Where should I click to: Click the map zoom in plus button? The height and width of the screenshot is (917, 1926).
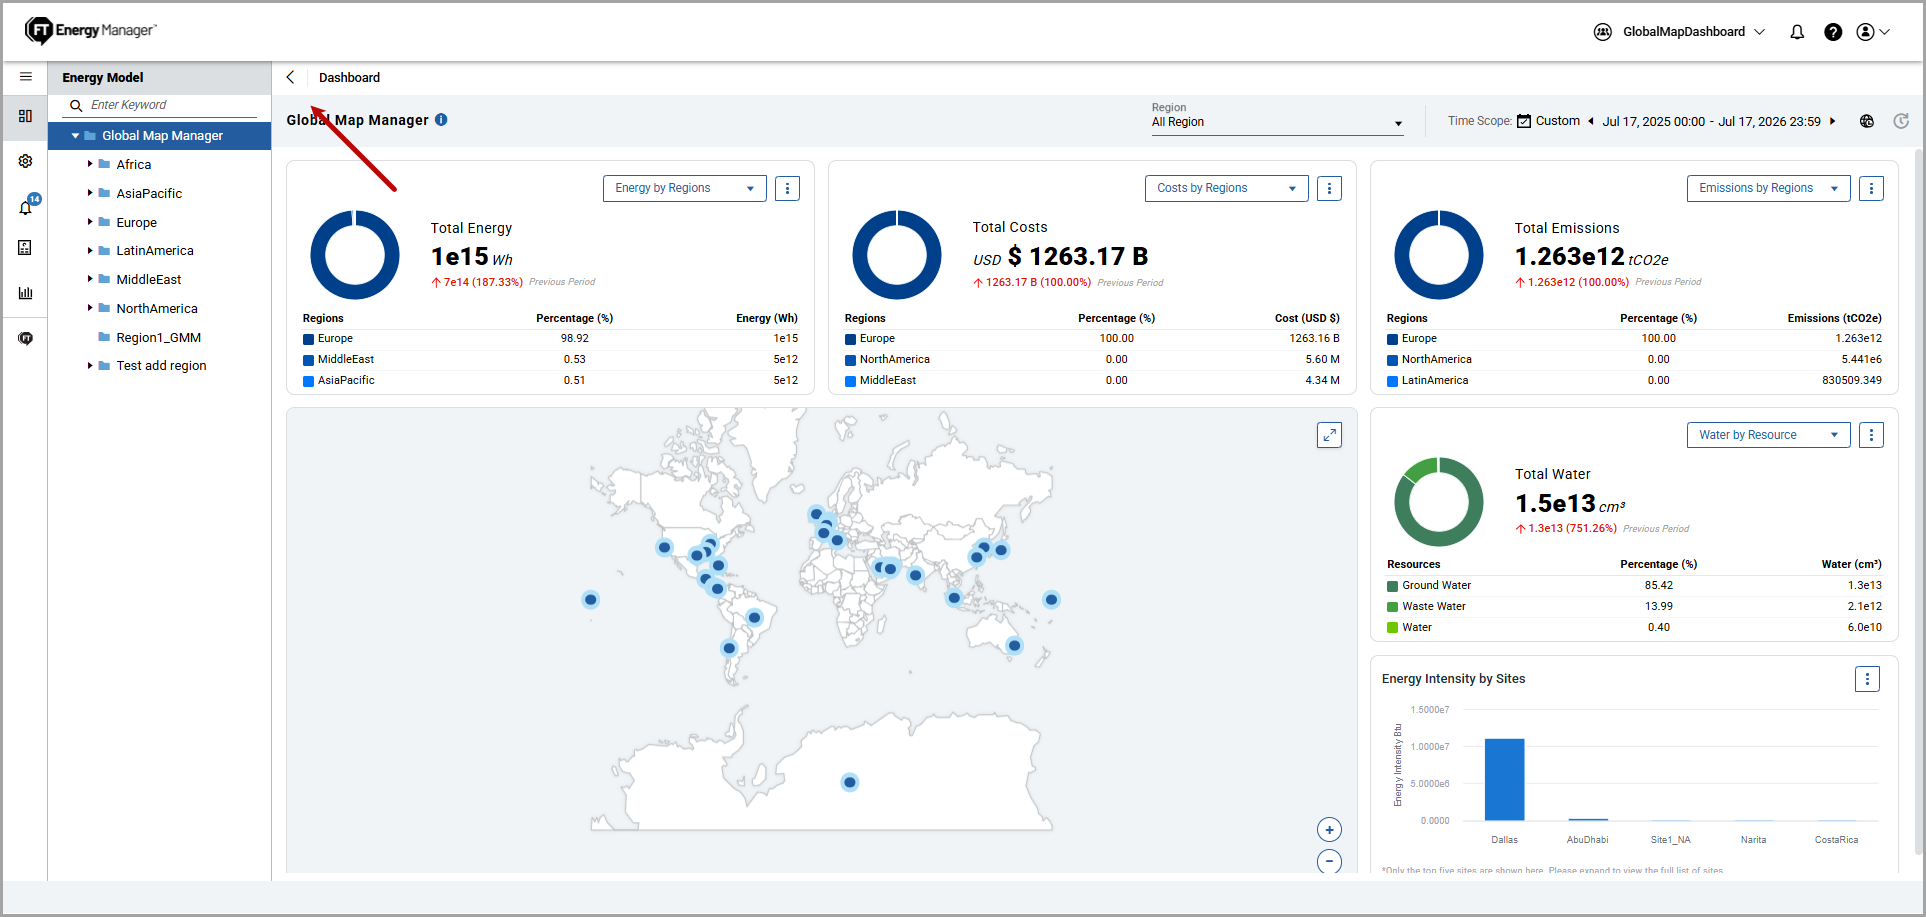point(1329,830)
